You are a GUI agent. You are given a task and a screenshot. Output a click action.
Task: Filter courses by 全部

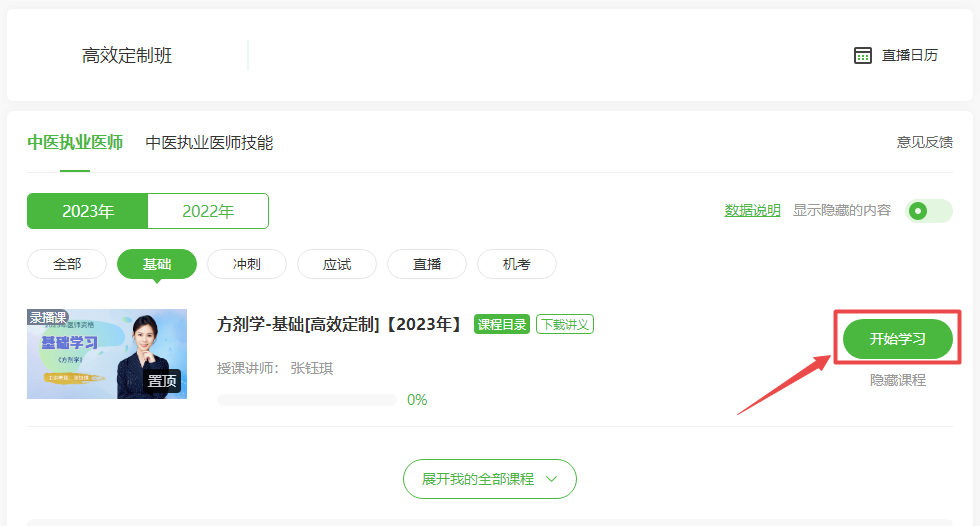pyautogui.click(x=67, y=264)
